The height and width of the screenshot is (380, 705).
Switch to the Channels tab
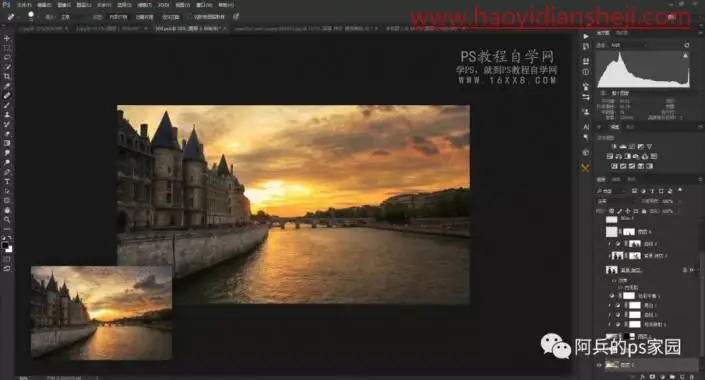[x=616, y=179]
